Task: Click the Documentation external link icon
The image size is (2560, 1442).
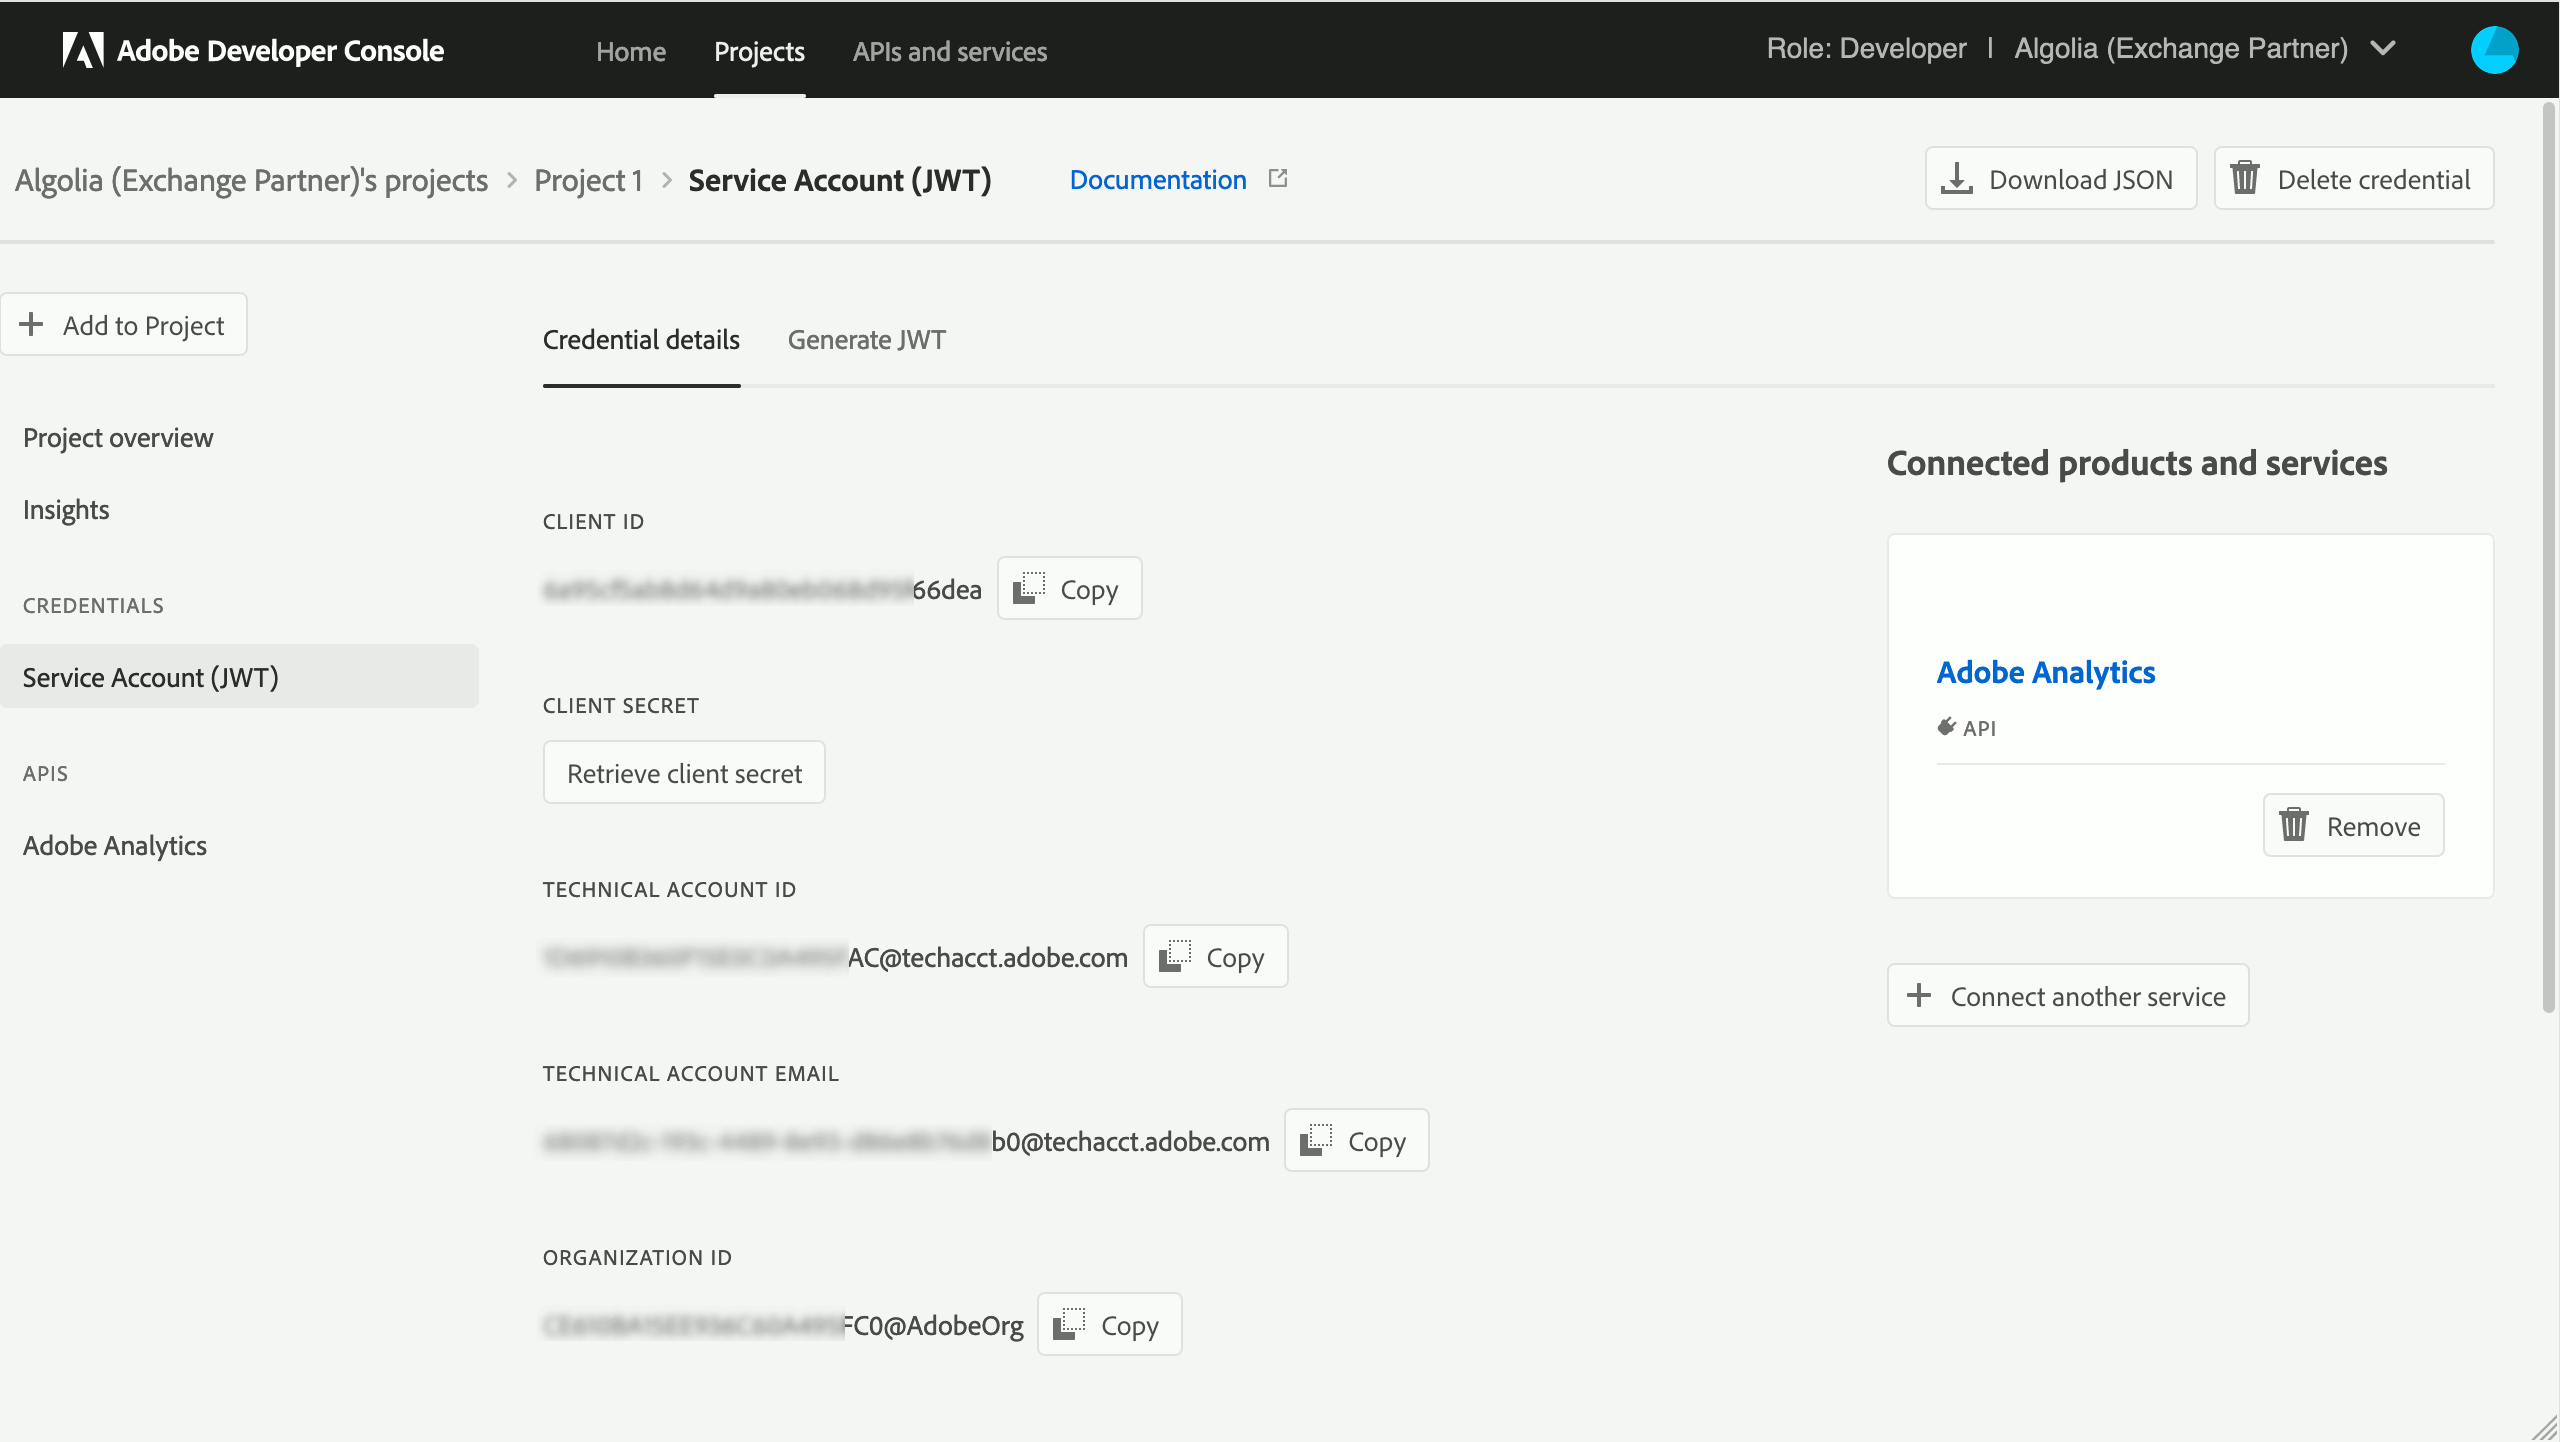Action: 1277,179
